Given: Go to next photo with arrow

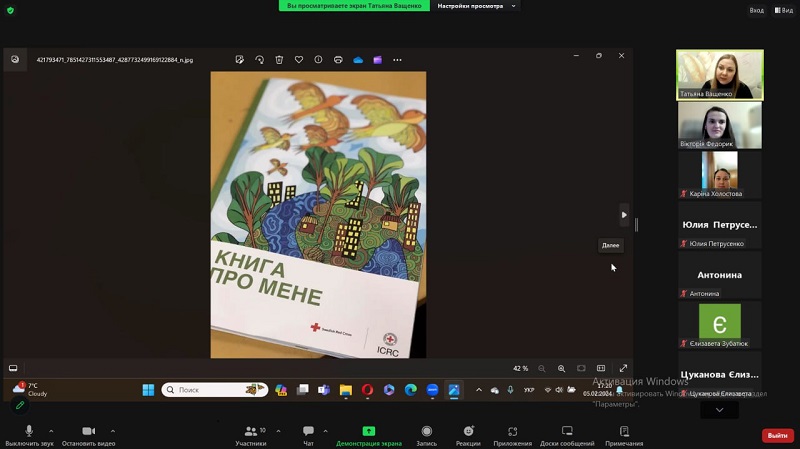Looking at the screenshot, I should click(624, 215).
